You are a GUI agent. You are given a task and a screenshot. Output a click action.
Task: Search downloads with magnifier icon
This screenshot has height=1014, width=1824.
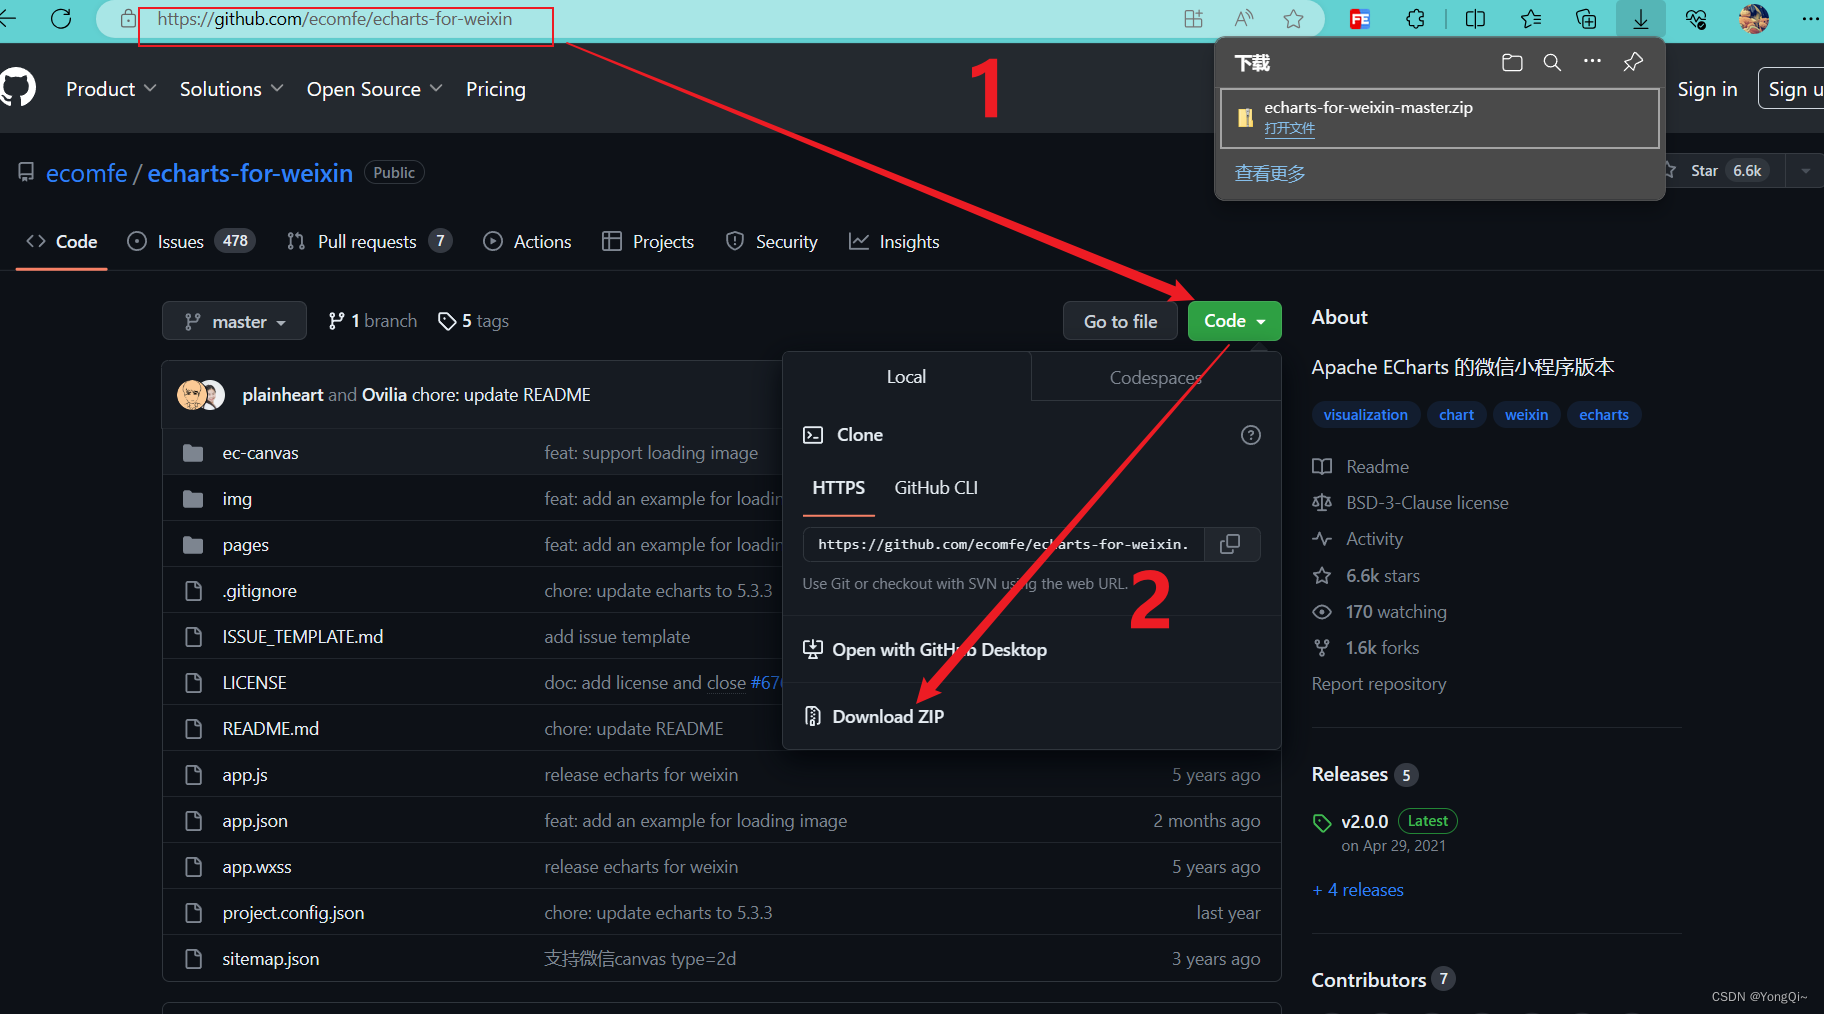(1552, 63)
